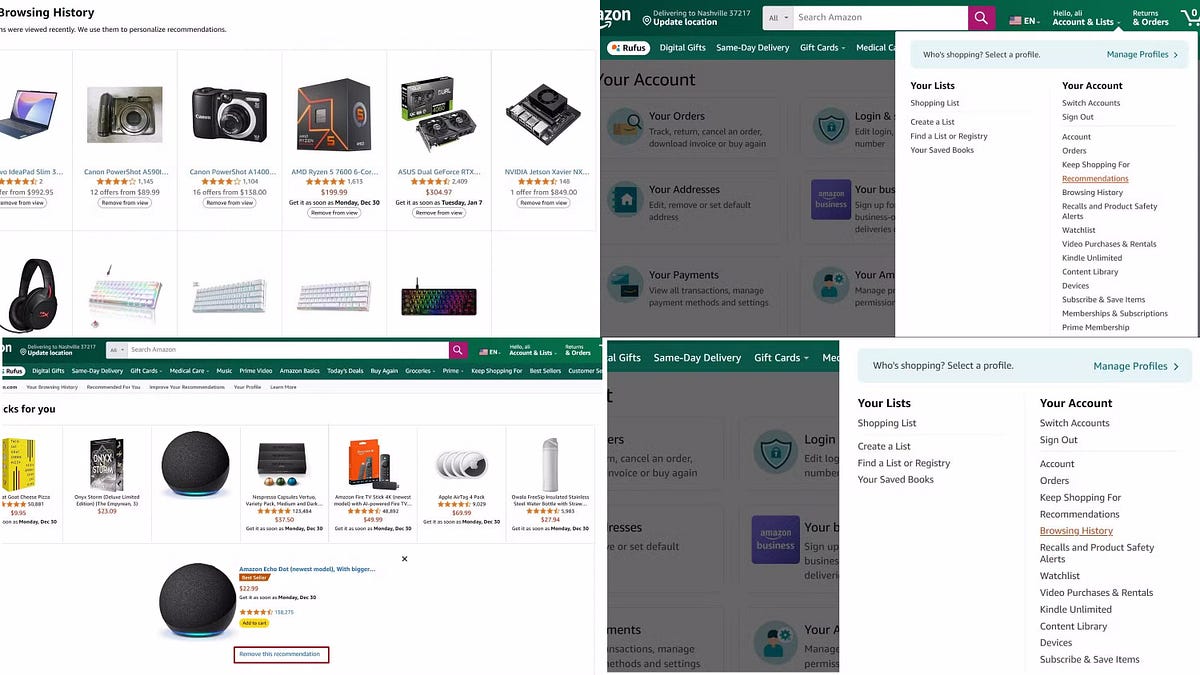Image resolution: width=1200 pixels, height=675 pixels.
Task: Select Buy Again in the navigation bar
Action: point(384,371)
